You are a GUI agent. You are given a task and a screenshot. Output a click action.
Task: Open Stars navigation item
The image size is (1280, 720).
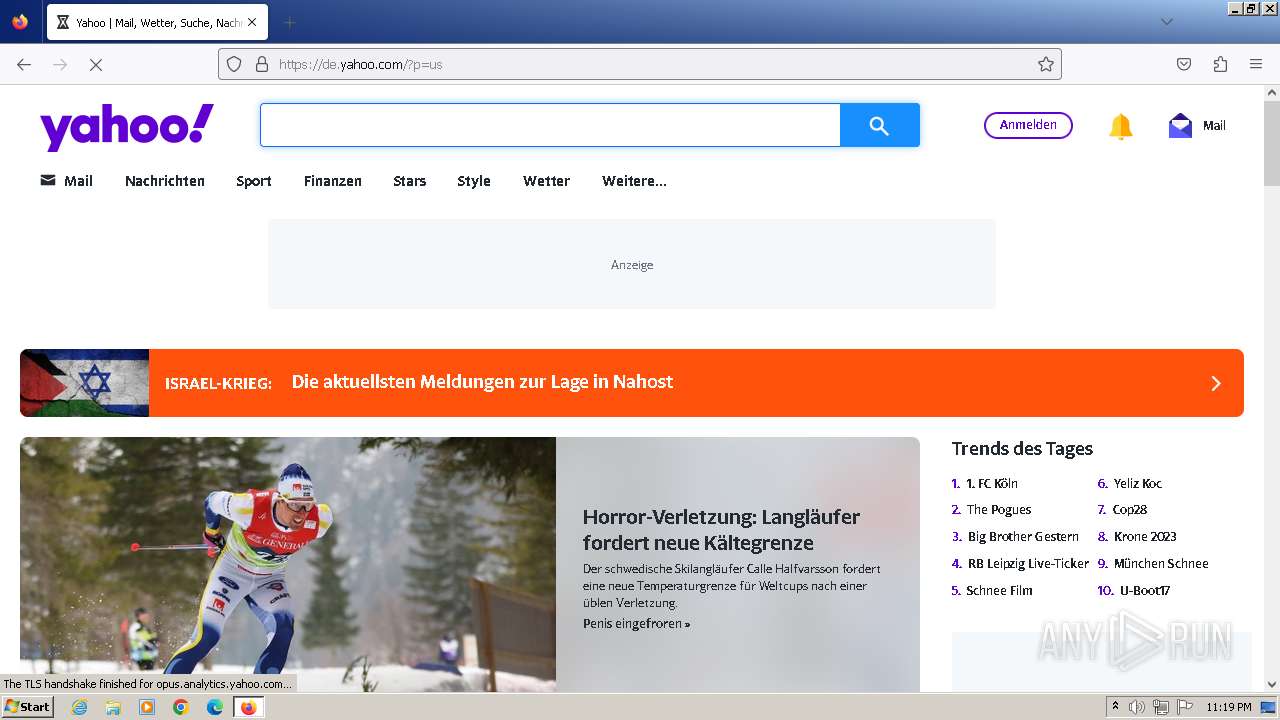coord(410,181)
